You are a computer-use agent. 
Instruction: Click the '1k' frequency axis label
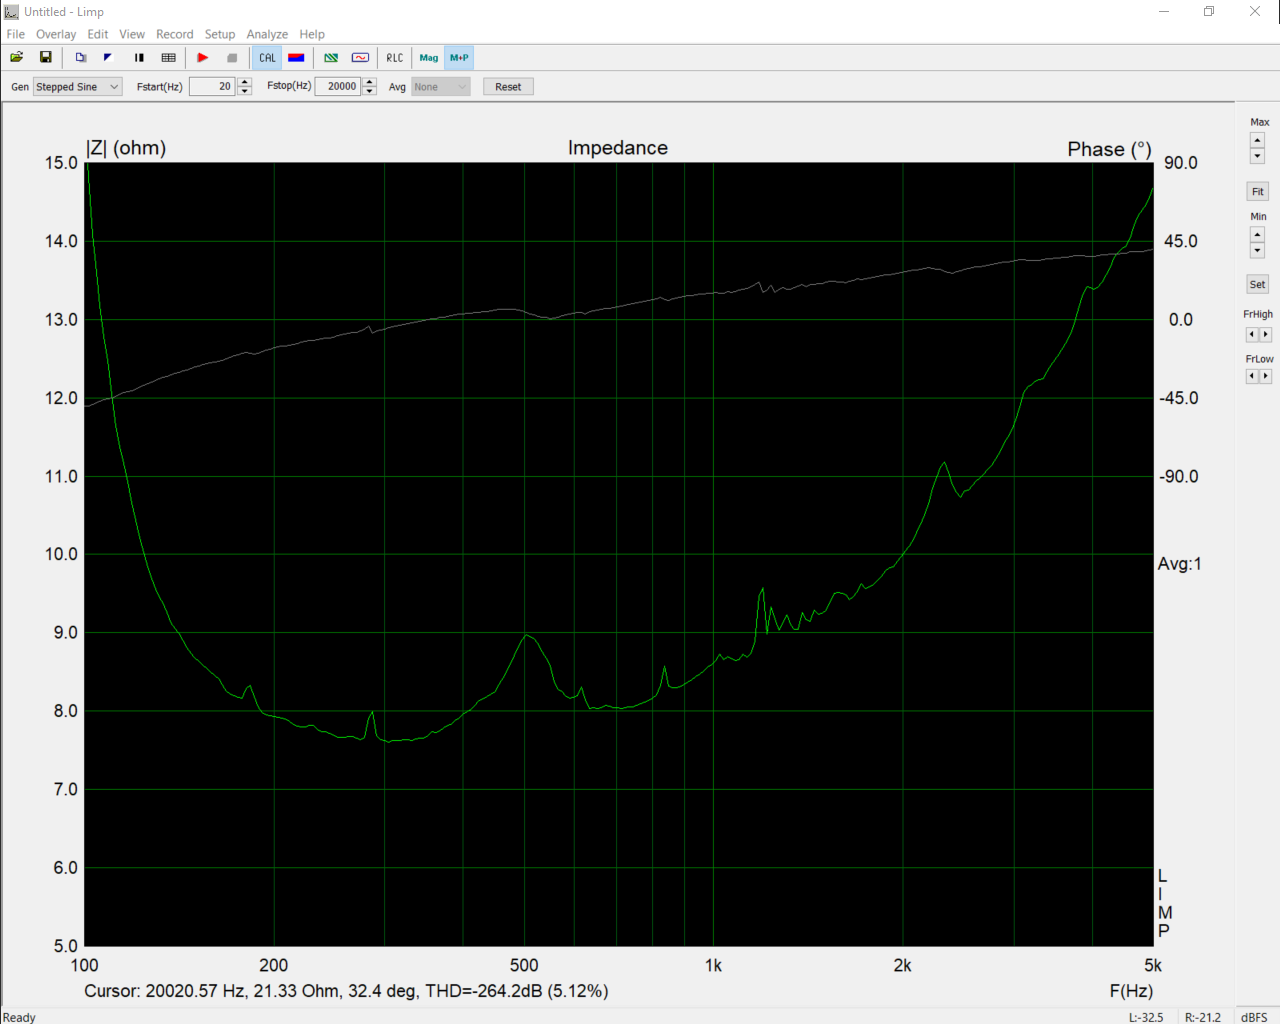(713, 966)
